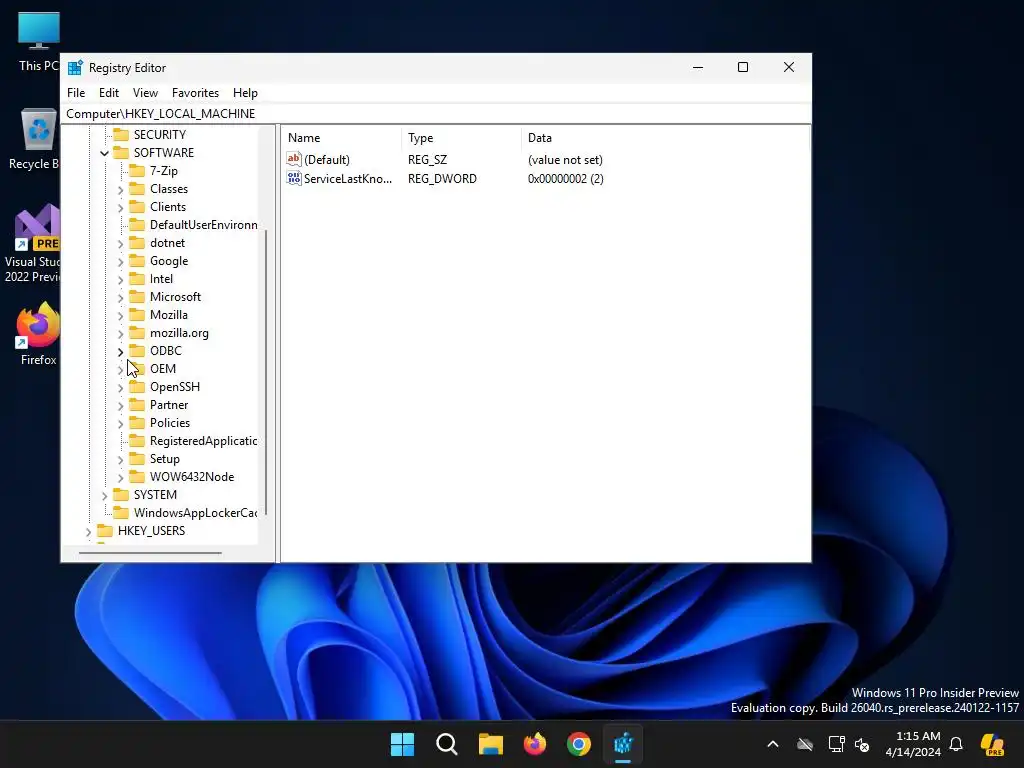This screenshot has height=768, width=1024.
Task: Launch Chrome from the taskbar
Action: (x=579, y=744)
